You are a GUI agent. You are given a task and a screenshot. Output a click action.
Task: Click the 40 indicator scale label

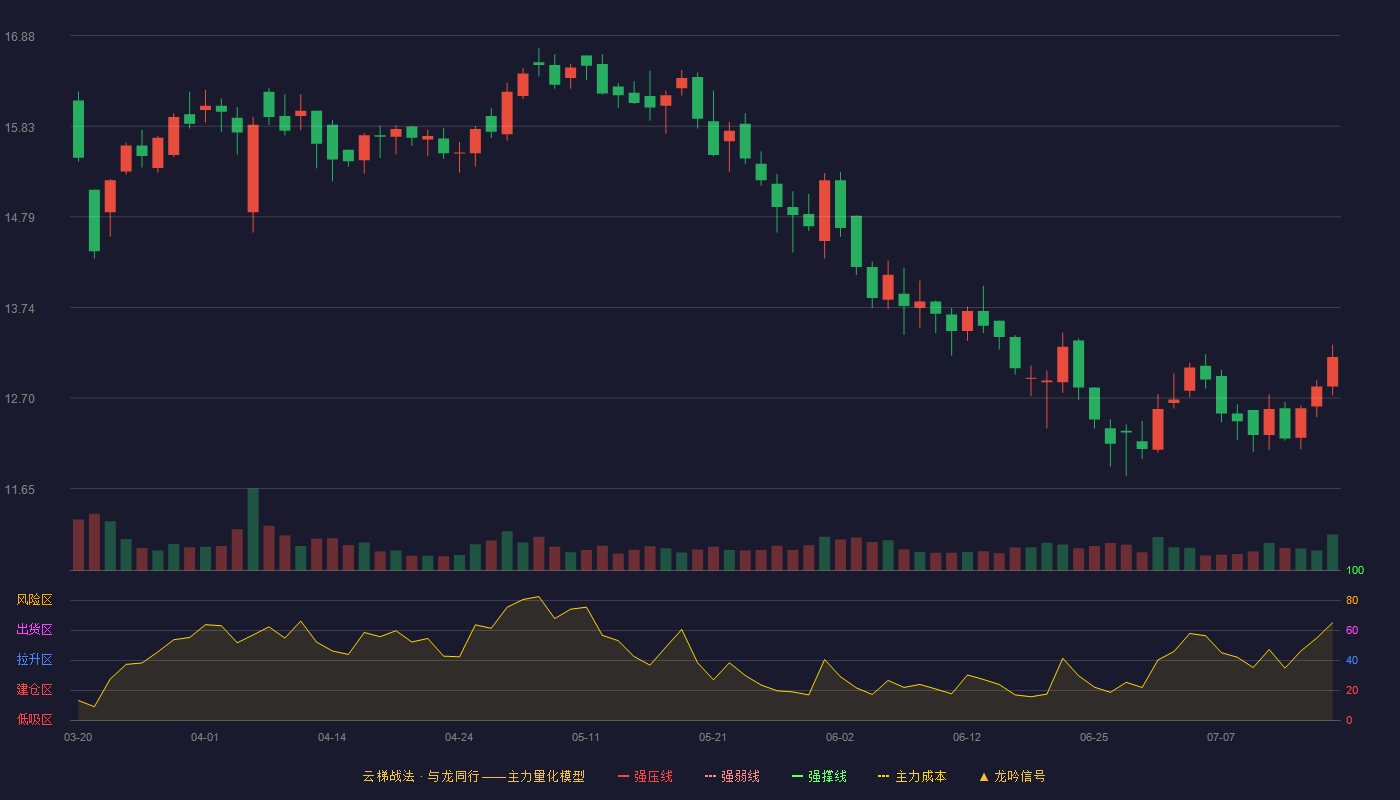point(1352,660)
